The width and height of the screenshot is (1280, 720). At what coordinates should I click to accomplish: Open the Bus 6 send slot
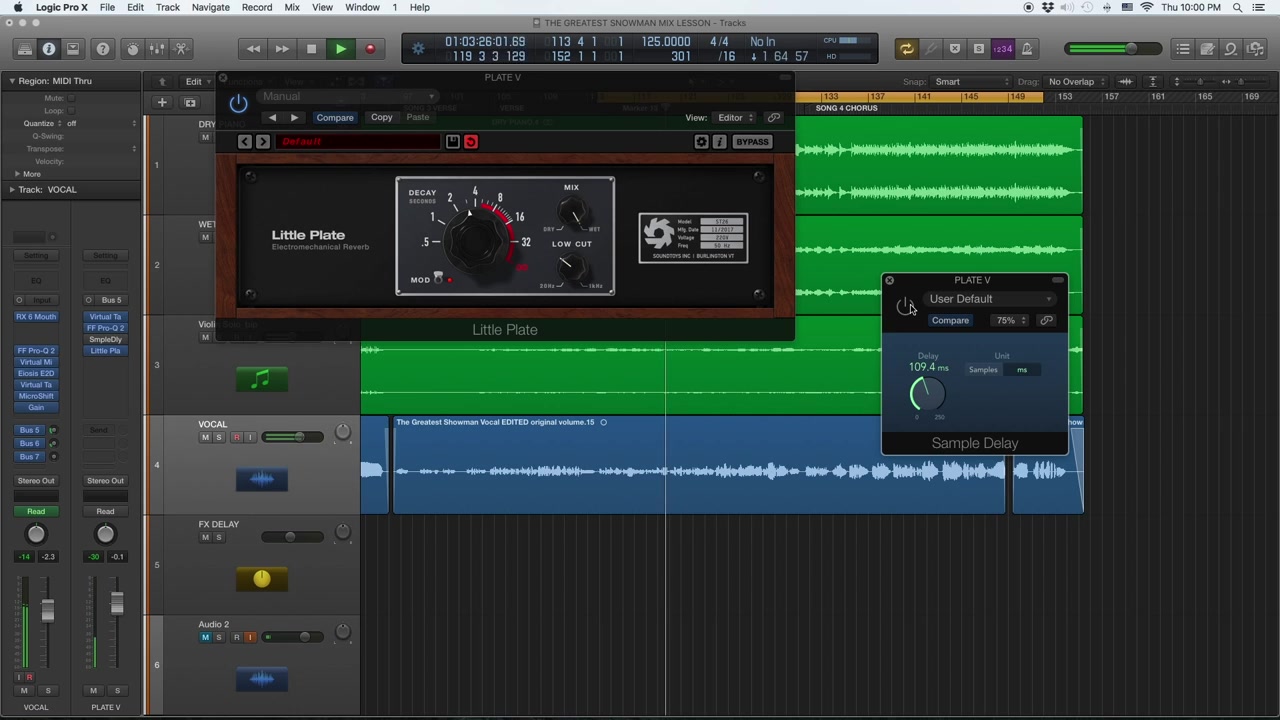[x=30, y=443]
